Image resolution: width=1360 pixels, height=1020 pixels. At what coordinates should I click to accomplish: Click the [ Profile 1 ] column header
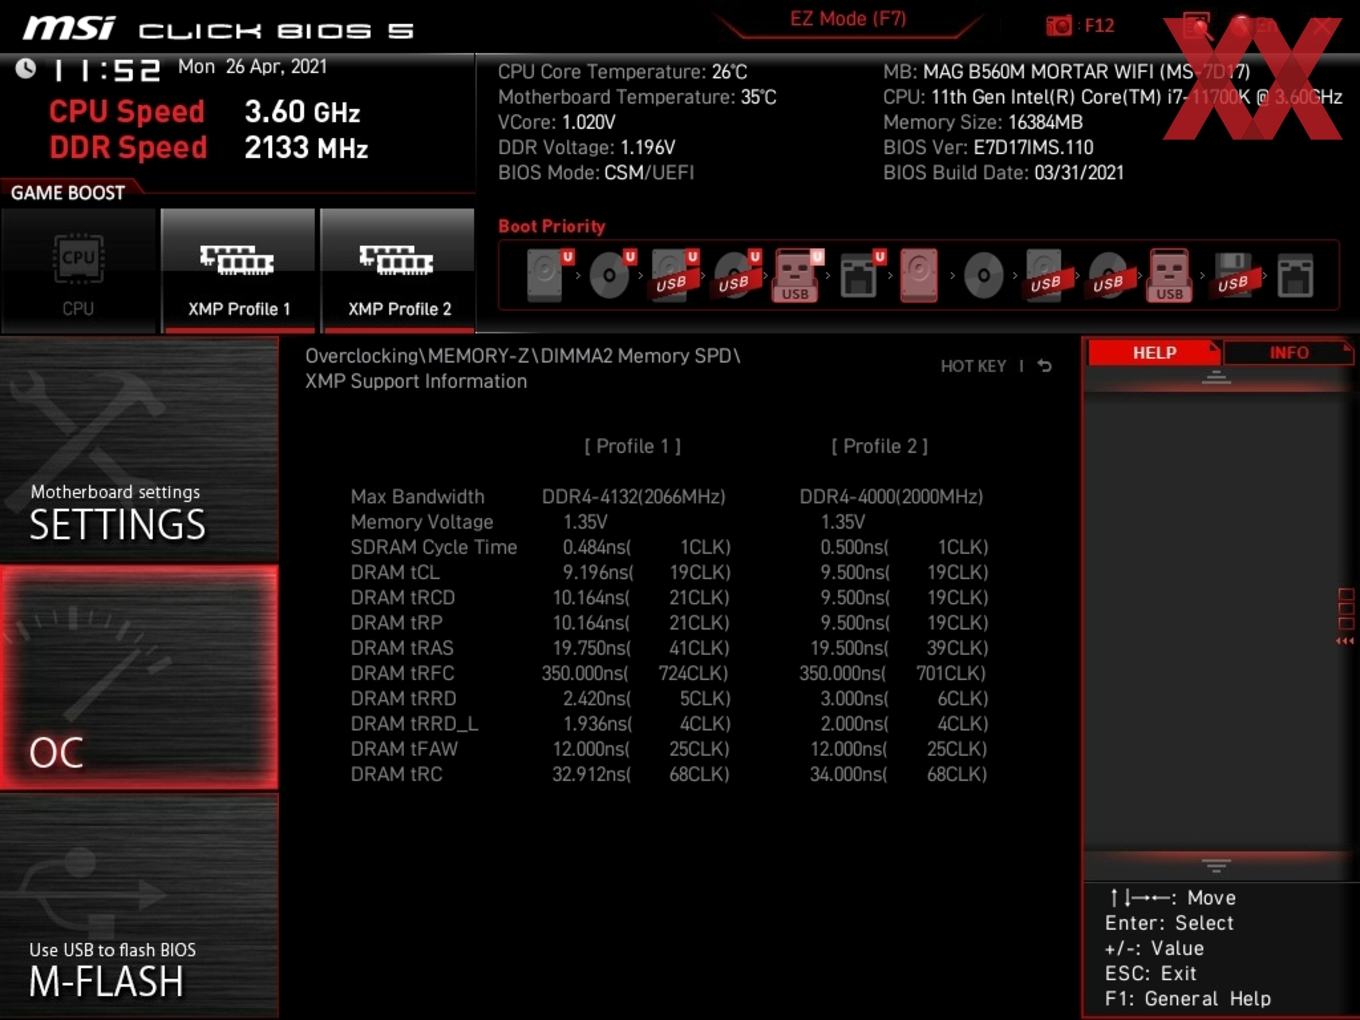point(633,446)
